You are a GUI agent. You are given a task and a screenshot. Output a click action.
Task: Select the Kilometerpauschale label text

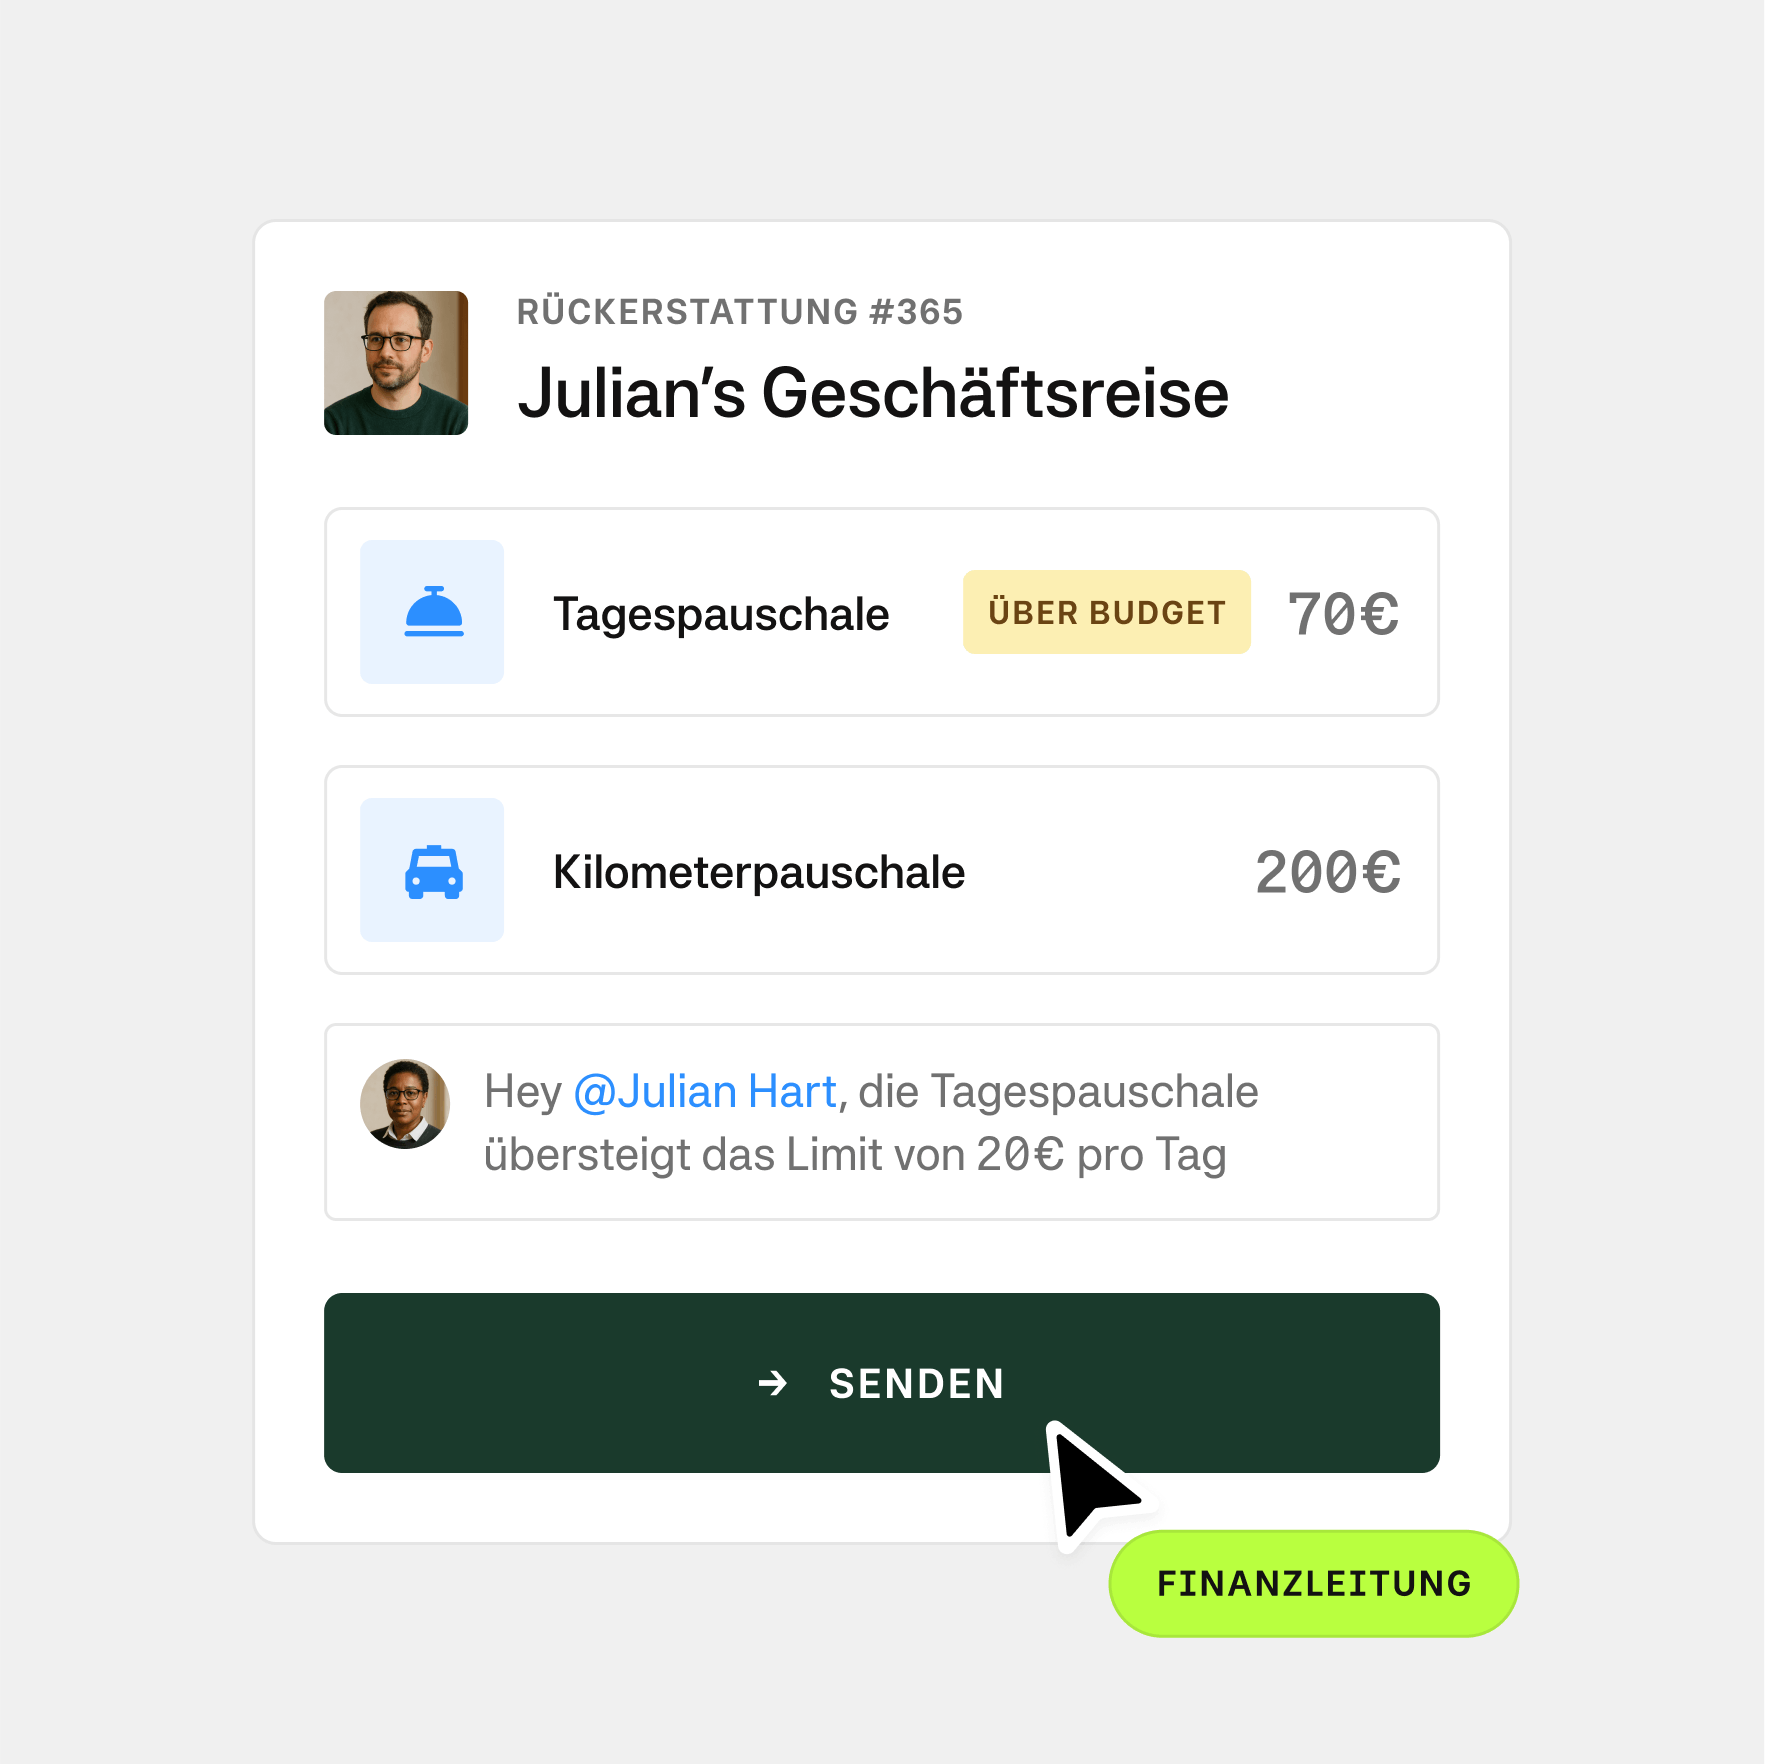click(759, 872)
